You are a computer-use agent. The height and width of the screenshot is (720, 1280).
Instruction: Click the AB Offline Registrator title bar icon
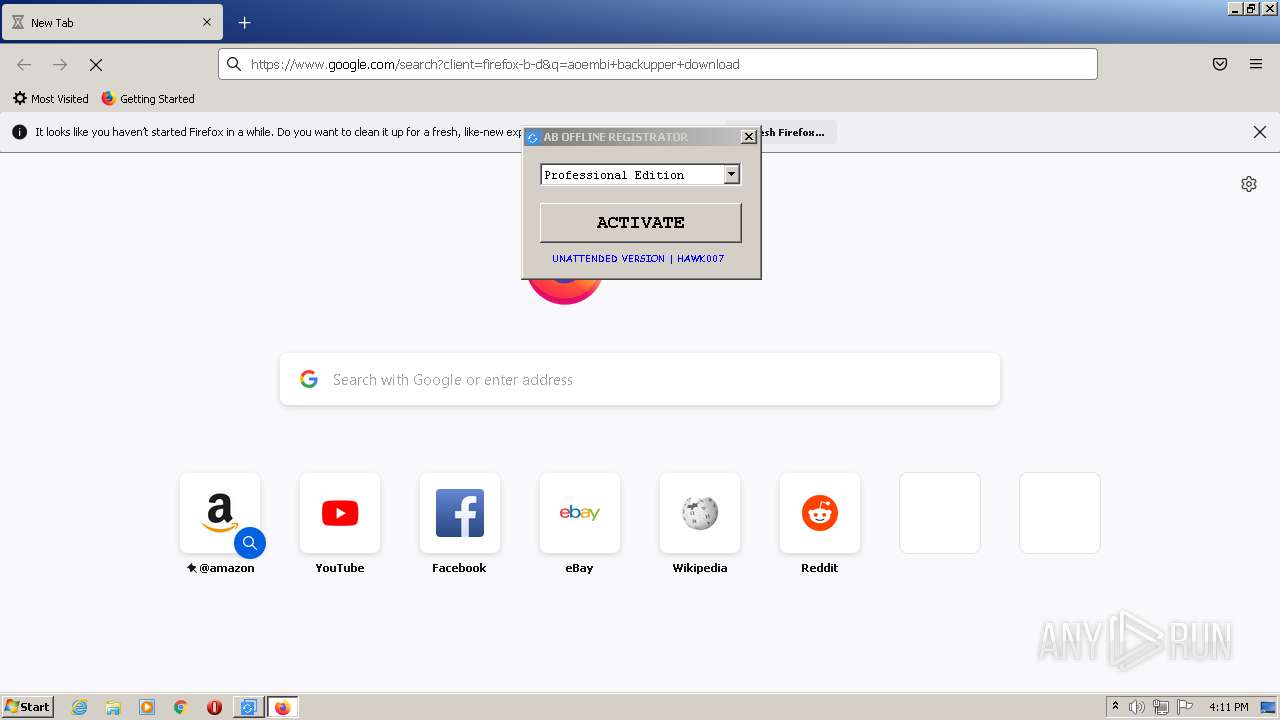click(533, 137)
